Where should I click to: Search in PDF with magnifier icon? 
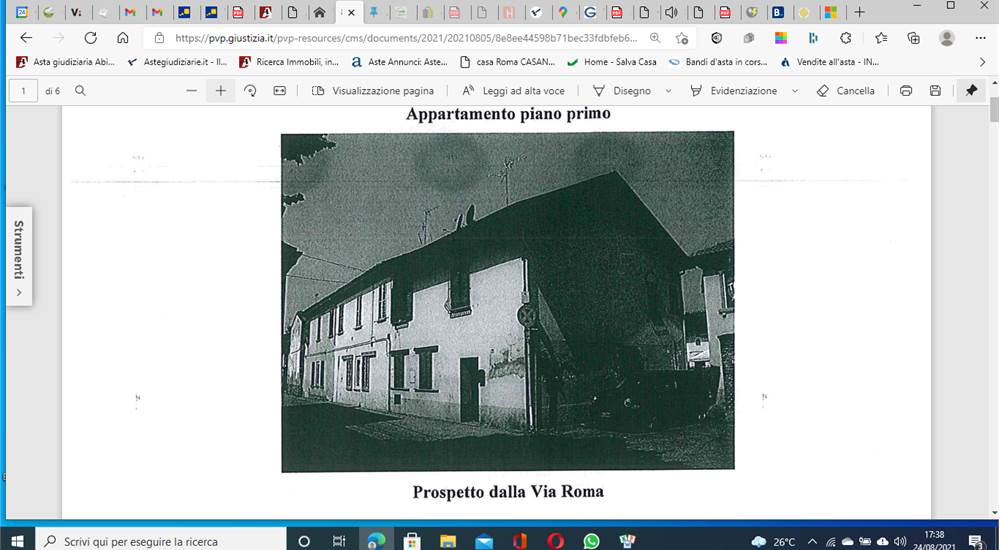[x=80, y=91]
